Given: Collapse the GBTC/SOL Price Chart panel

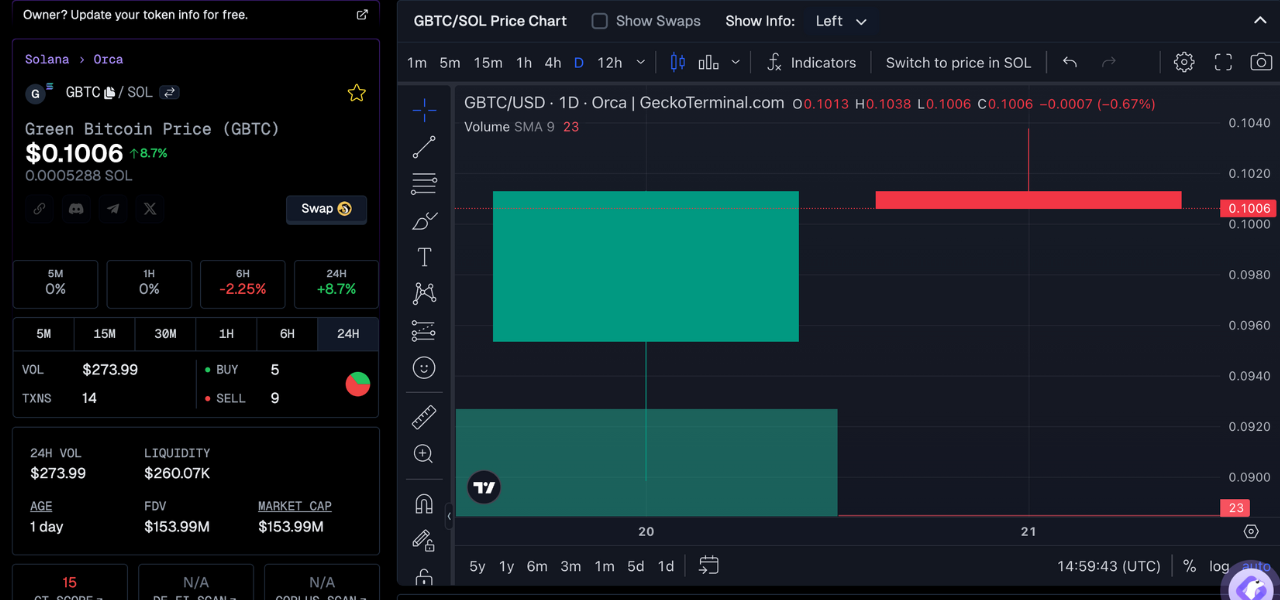Looking at the screenshot, I should pos(1260,21).
